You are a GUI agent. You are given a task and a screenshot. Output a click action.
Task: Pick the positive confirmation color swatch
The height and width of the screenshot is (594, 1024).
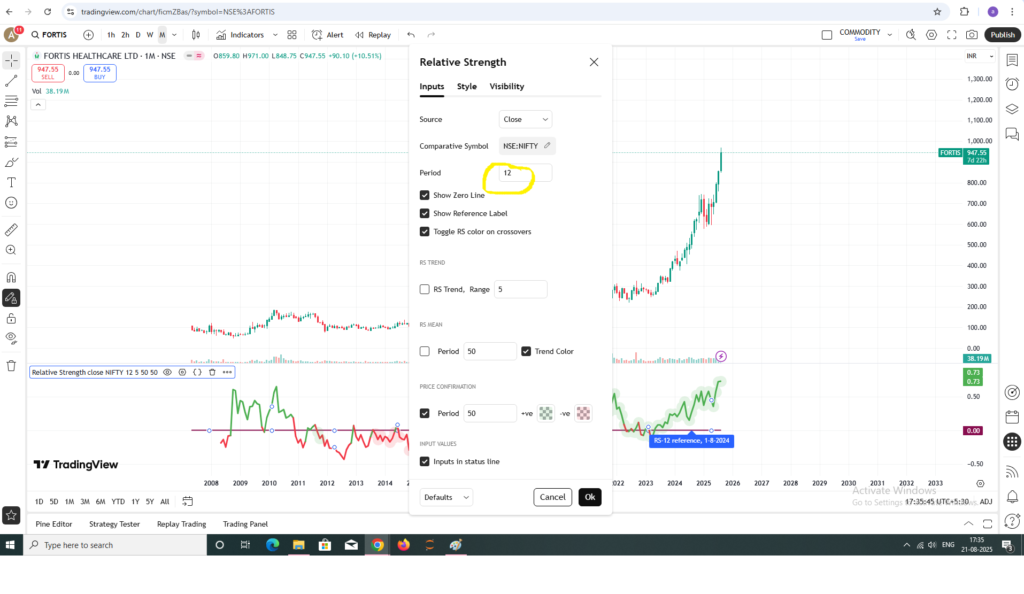[x=545, y=413]
